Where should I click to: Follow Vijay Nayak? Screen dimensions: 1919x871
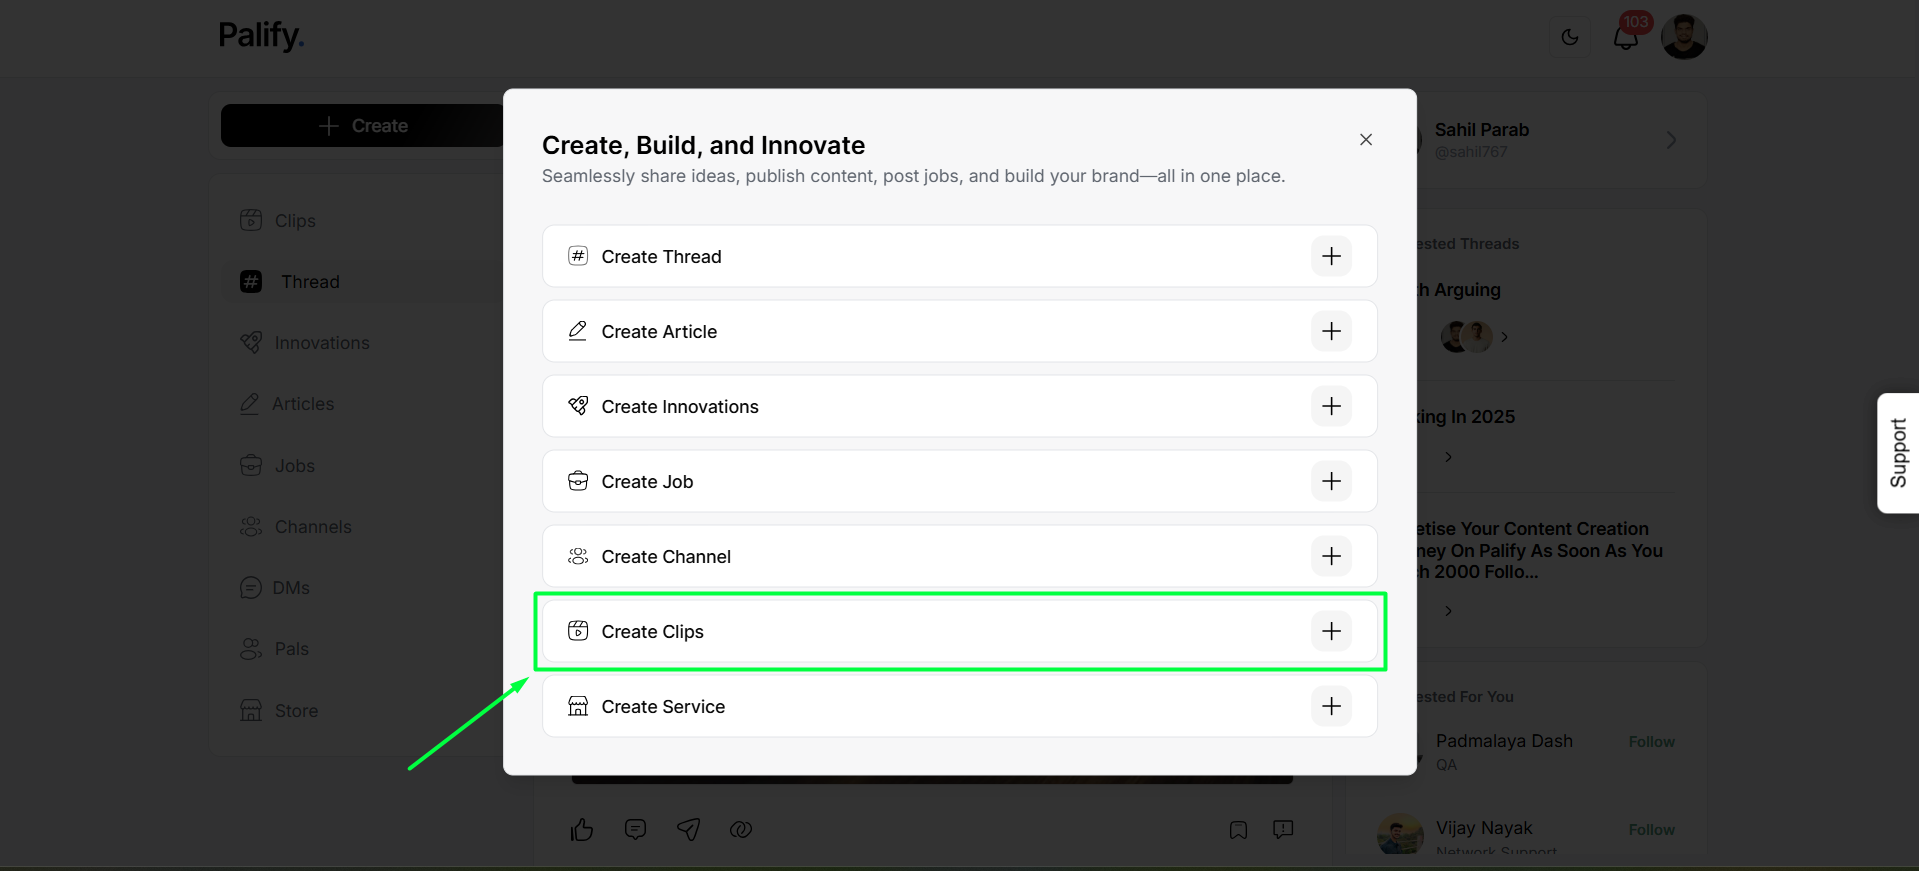click(1651, 830)
